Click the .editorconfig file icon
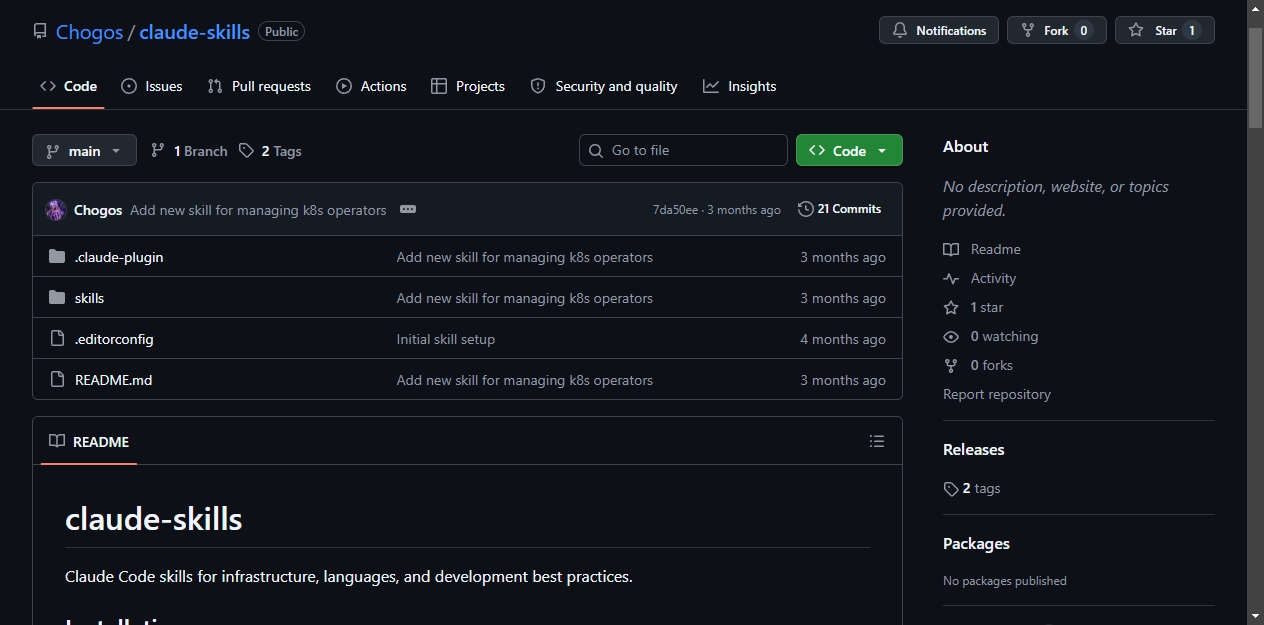This screenshot has height=625, width=1264. (x=57, y=339)
